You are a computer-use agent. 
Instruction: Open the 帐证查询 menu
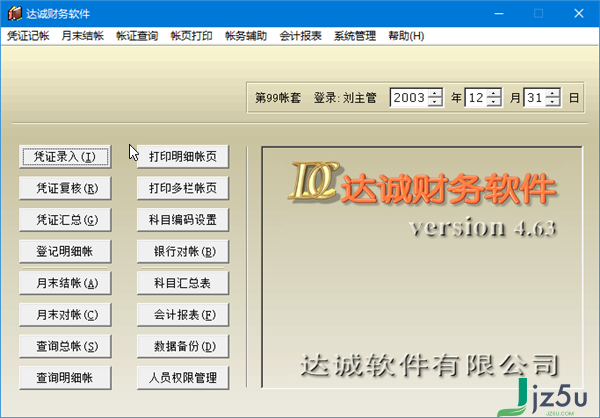coord(137,36)
